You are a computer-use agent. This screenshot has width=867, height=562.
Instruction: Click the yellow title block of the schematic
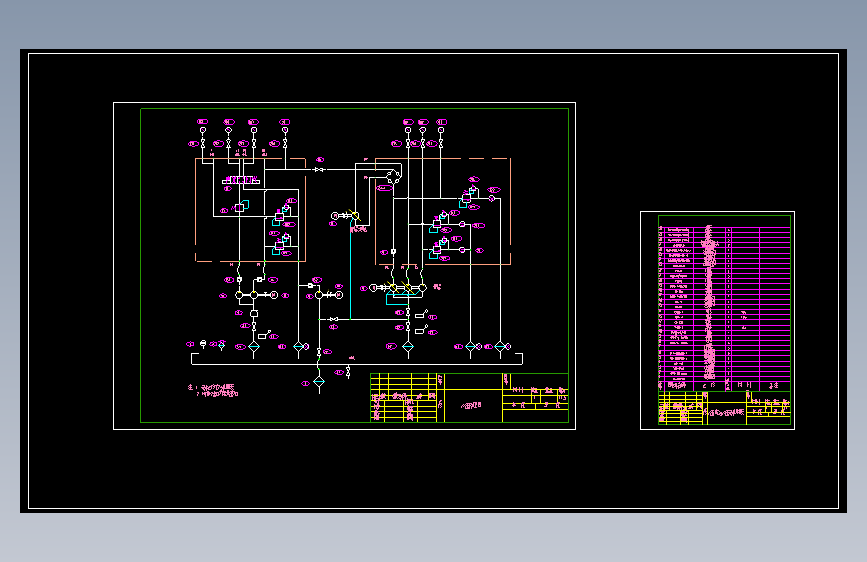[x=469, y=398]
